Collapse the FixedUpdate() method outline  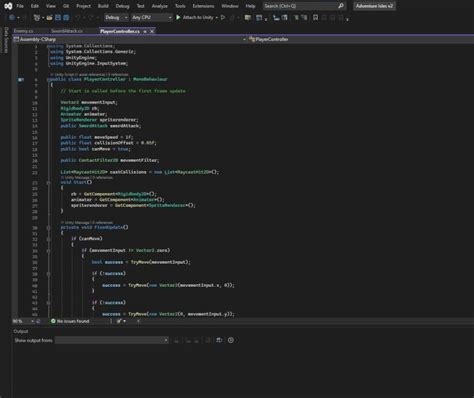point(48,228)
